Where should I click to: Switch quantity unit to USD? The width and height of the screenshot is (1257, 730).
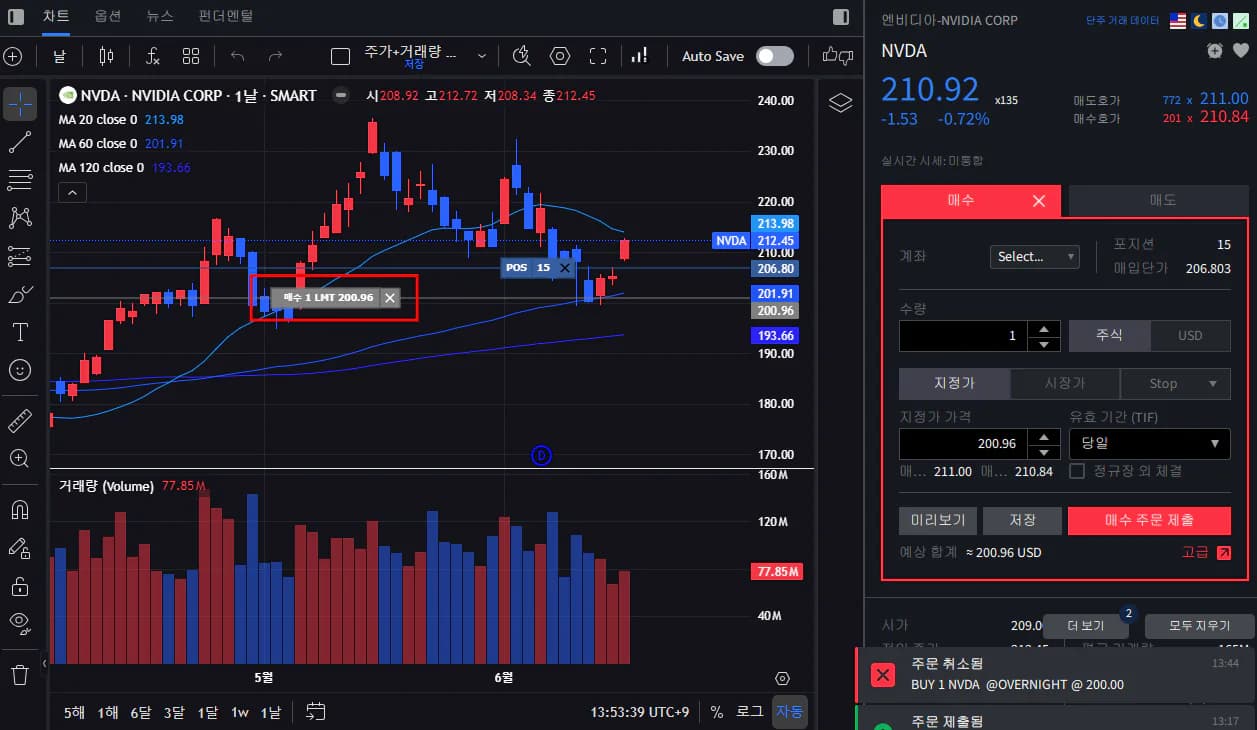coord(1190,336)
